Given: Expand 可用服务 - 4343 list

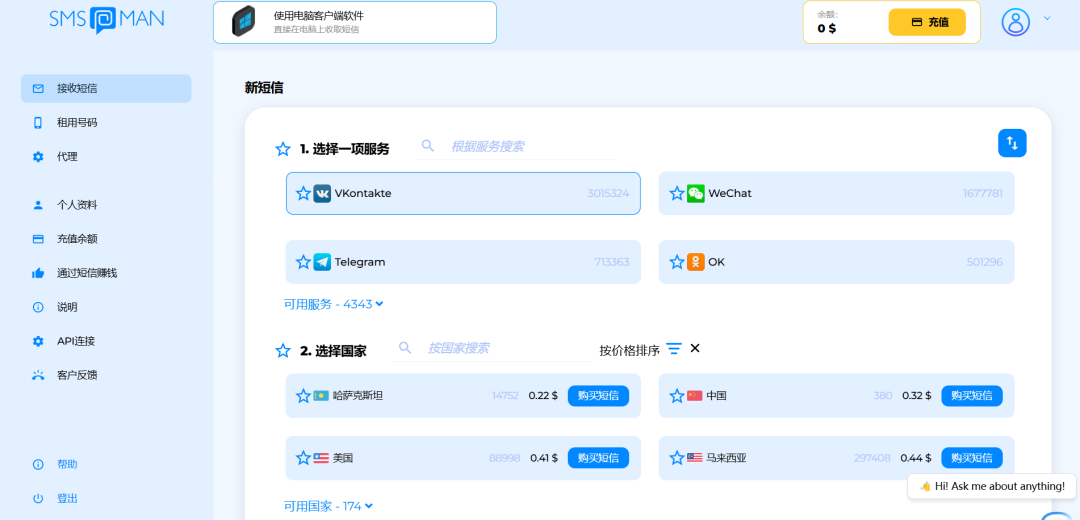Looking at the screenshot, I should [x=333, y=304].
